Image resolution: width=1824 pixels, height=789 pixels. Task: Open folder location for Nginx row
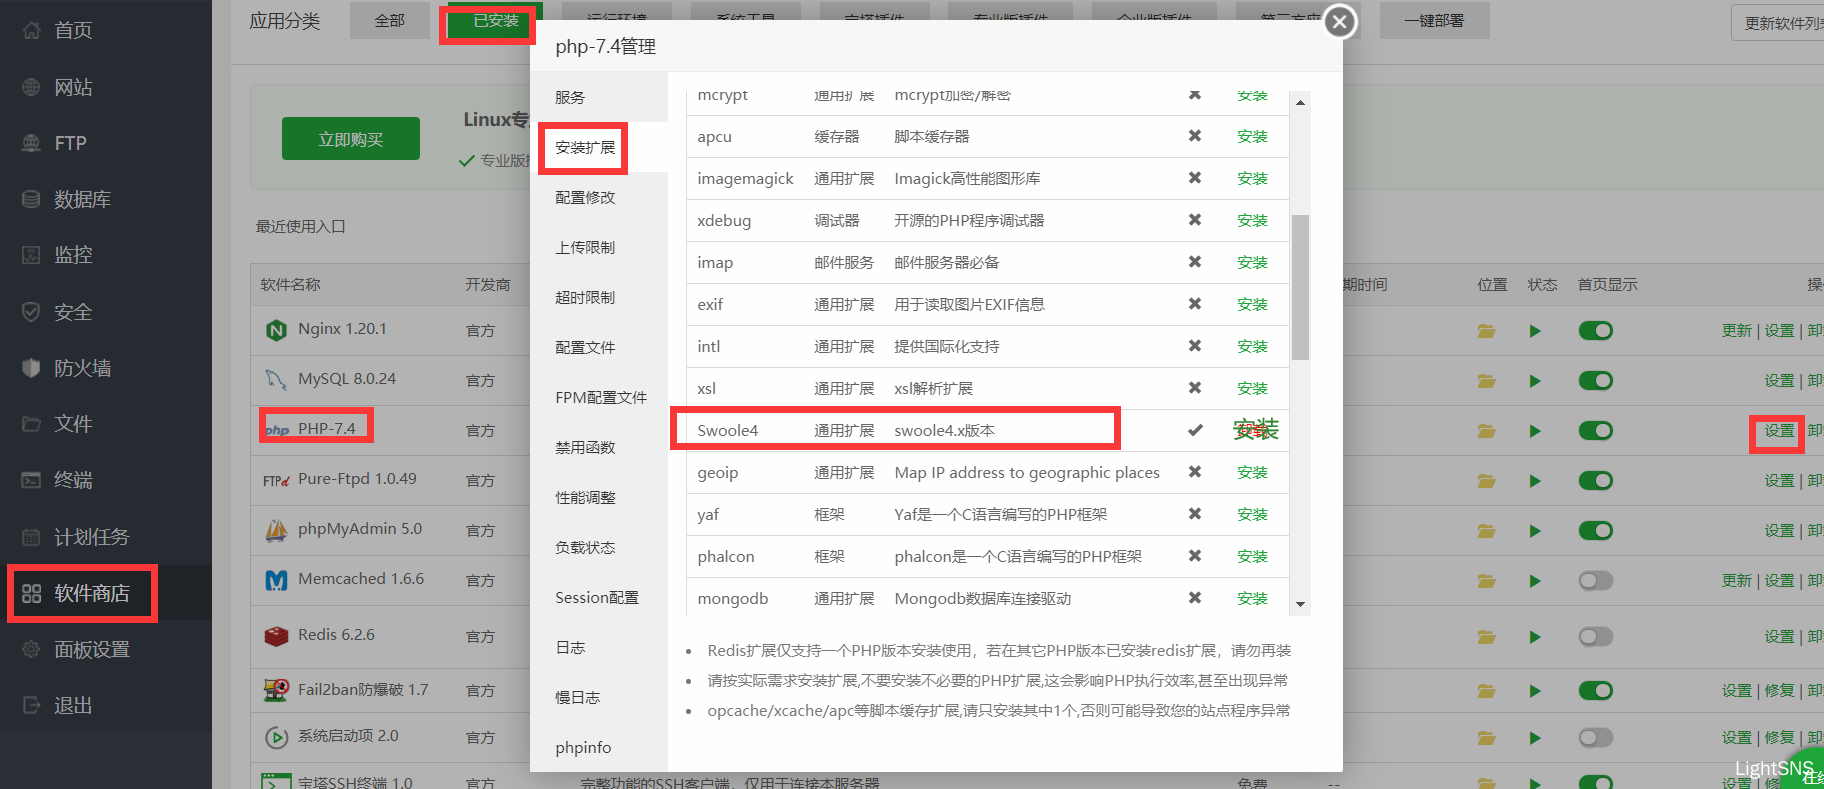[1486, 331]
